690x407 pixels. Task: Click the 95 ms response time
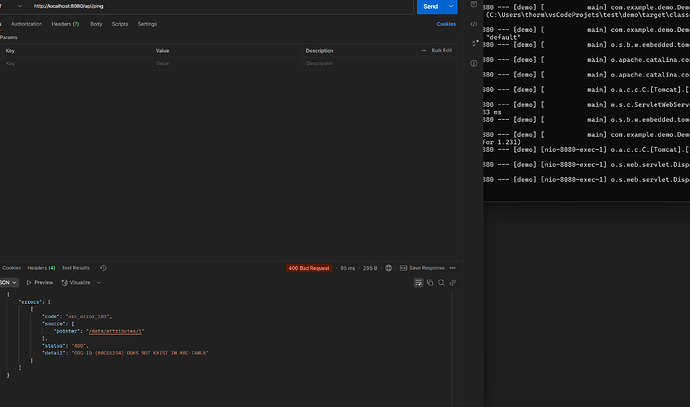coord(348,268)
